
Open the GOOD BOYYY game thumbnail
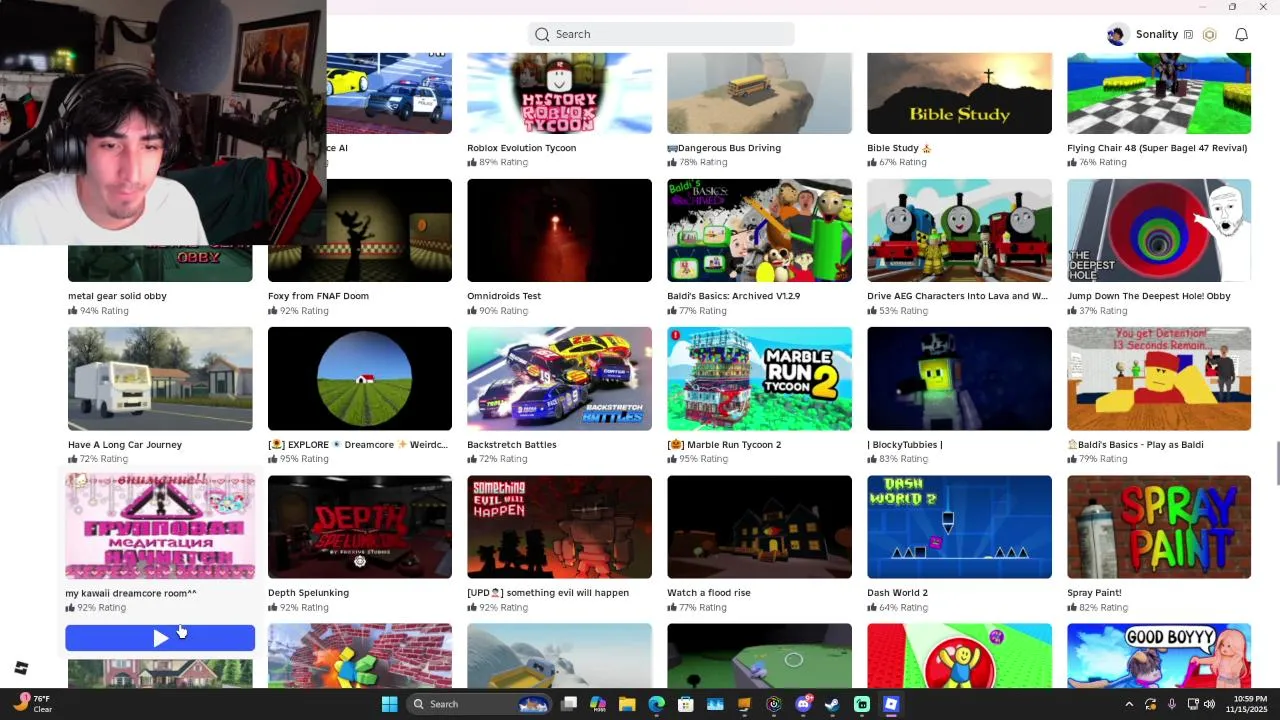point(1159,656)
